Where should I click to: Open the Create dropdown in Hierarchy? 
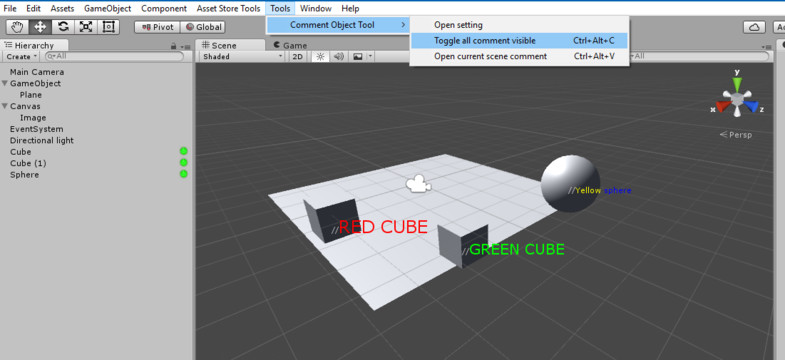pos(22,57)
